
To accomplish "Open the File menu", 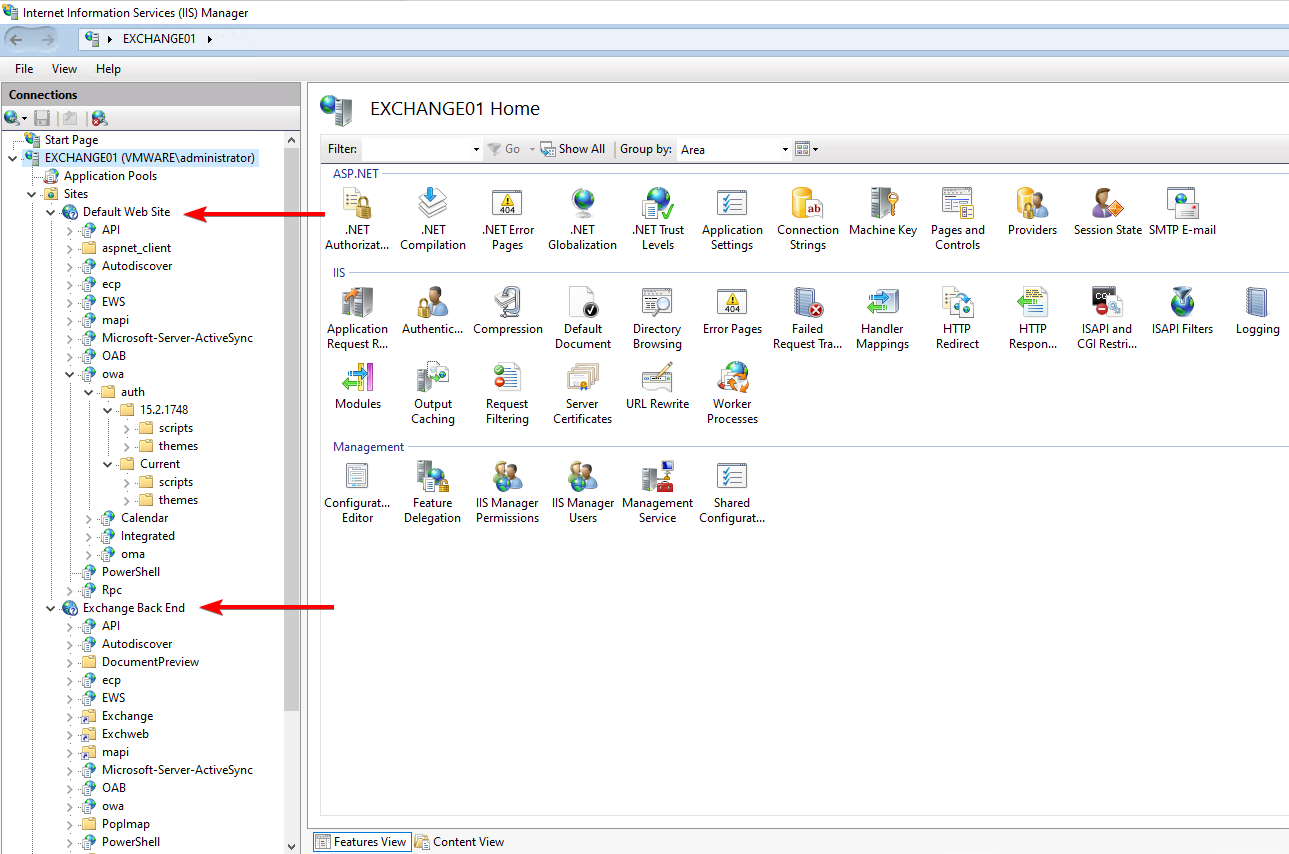I will (24, 69).
